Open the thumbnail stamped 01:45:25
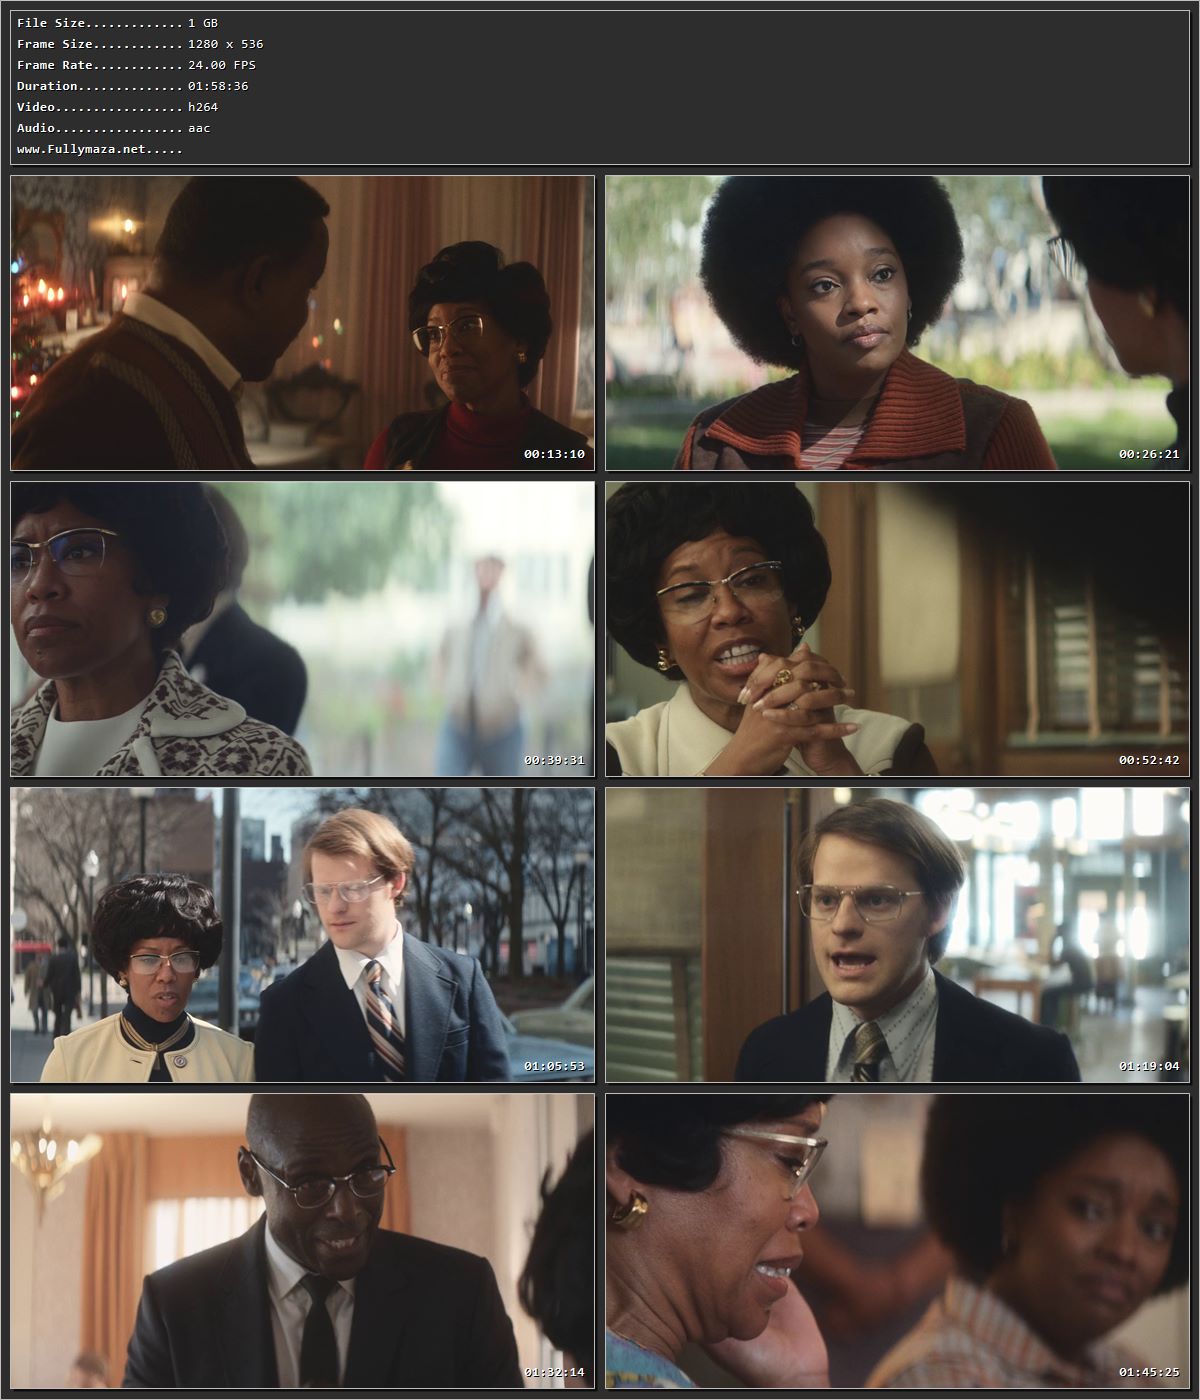This screenshot has width=1200, height=1400. 897,1241
